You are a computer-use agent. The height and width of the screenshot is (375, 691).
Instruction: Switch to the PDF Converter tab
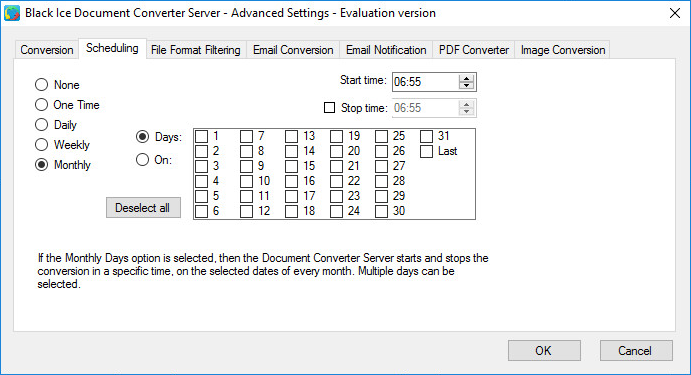474,50
